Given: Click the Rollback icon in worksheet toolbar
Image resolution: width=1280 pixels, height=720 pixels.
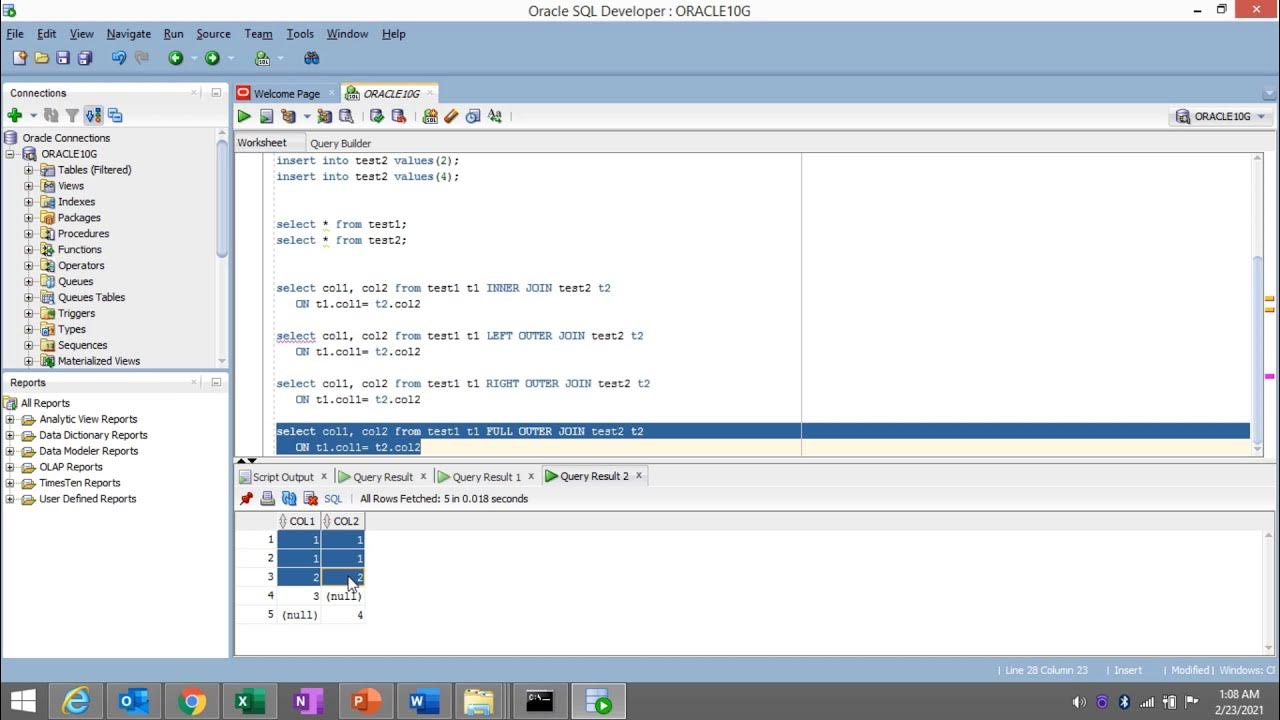Looking at the screenshot, I should pyautogui.click(x=399, y=116).
